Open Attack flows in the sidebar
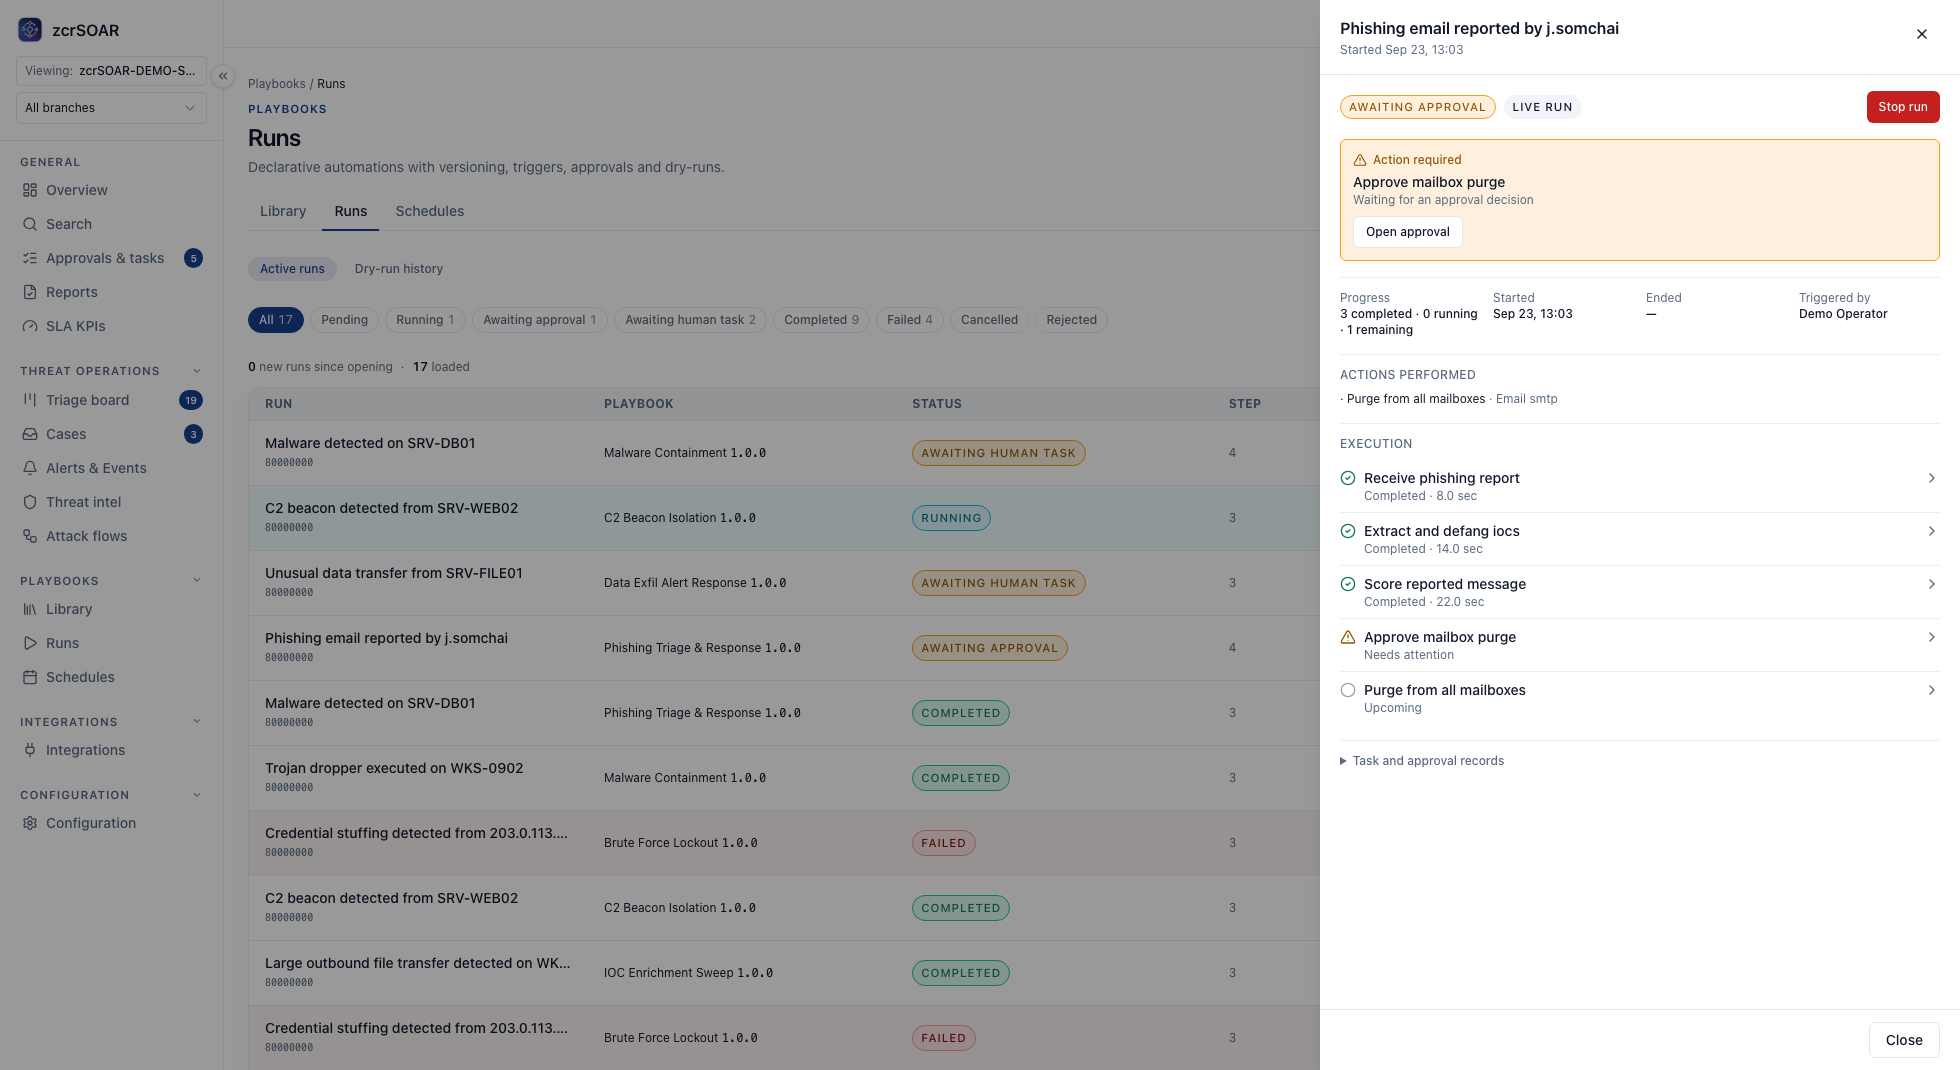Image resolution: width=1960 pixels, height=1070 pixels. point(111,536)
